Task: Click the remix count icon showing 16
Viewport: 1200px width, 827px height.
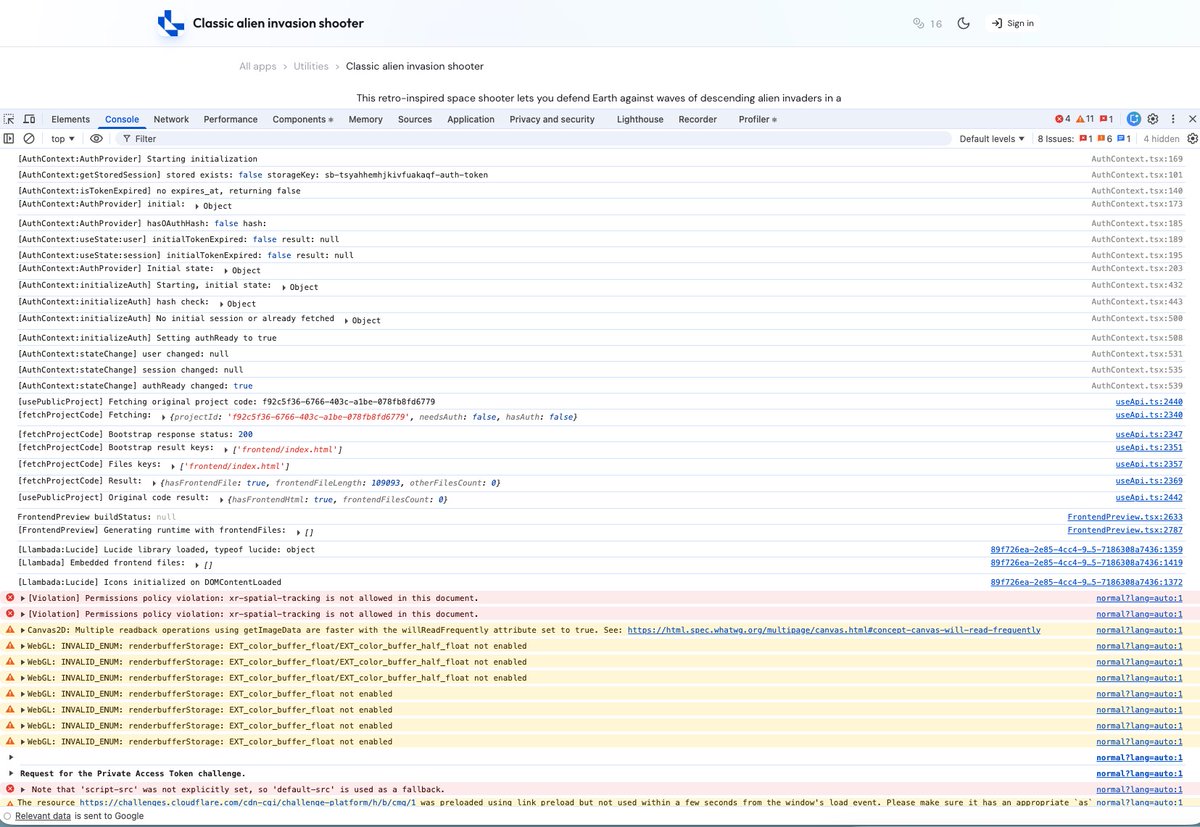Action: [927, 23]
